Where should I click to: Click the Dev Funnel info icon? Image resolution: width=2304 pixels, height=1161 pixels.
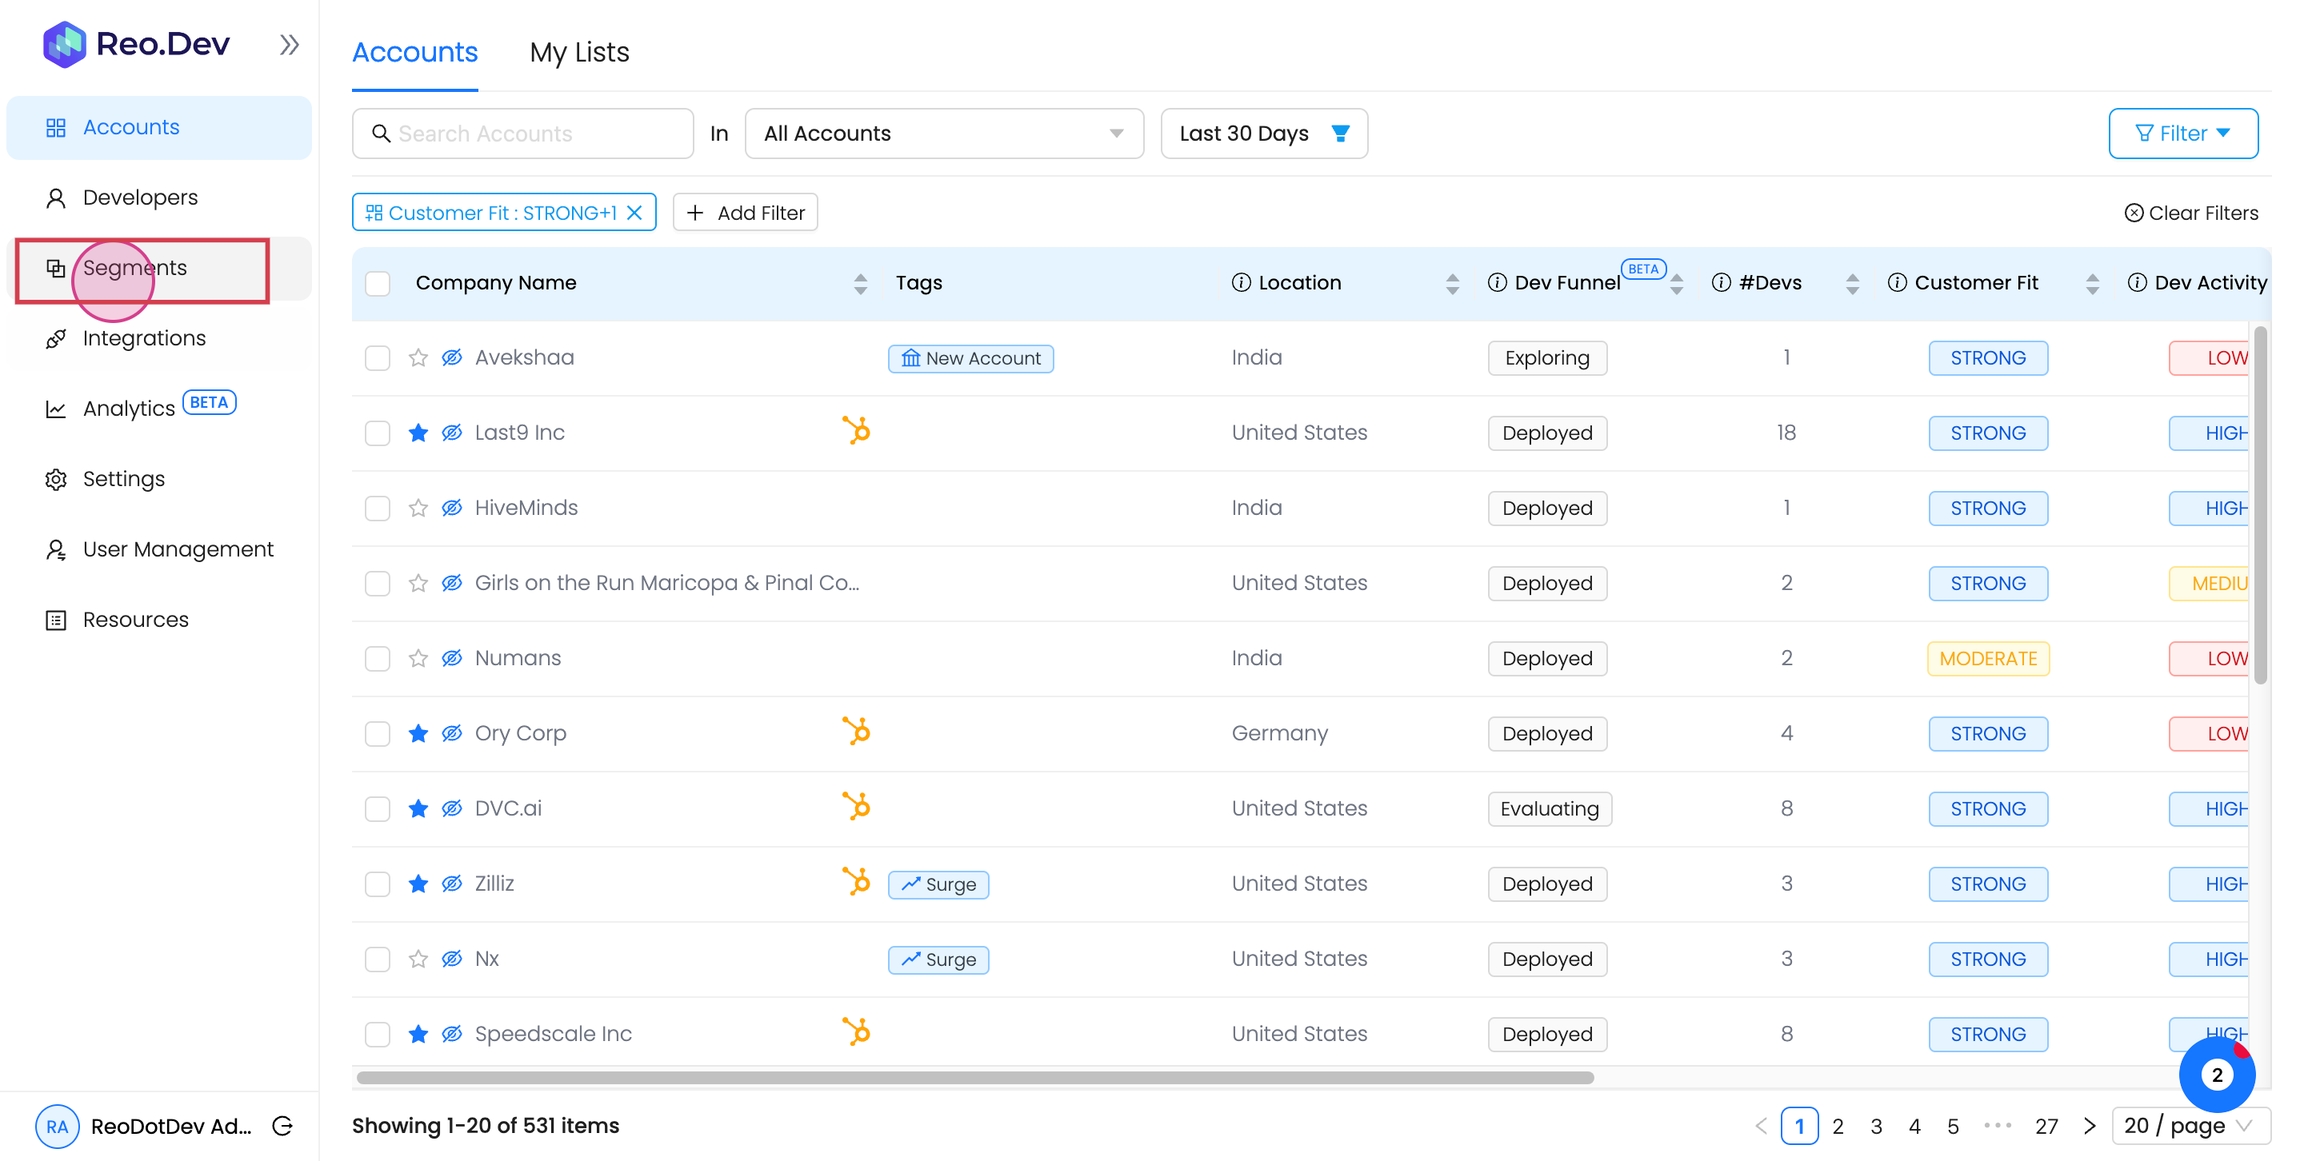pyautogui.click(x=1497, y=283)
